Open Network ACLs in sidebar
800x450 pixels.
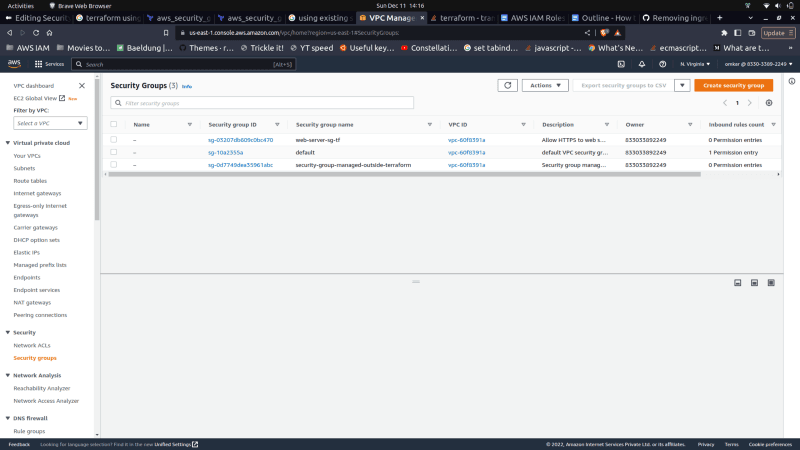pyautogui.click(x=32, y=345)
